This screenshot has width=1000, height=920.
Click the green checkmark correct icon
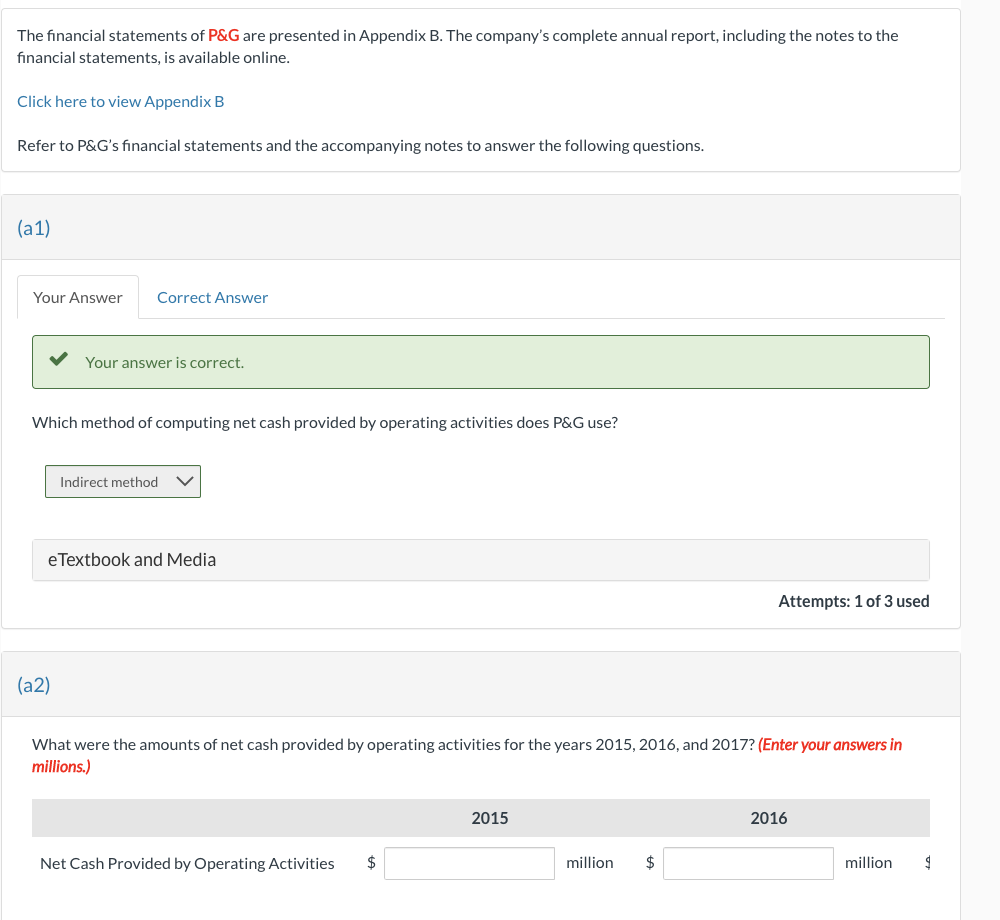coord(57,360)
